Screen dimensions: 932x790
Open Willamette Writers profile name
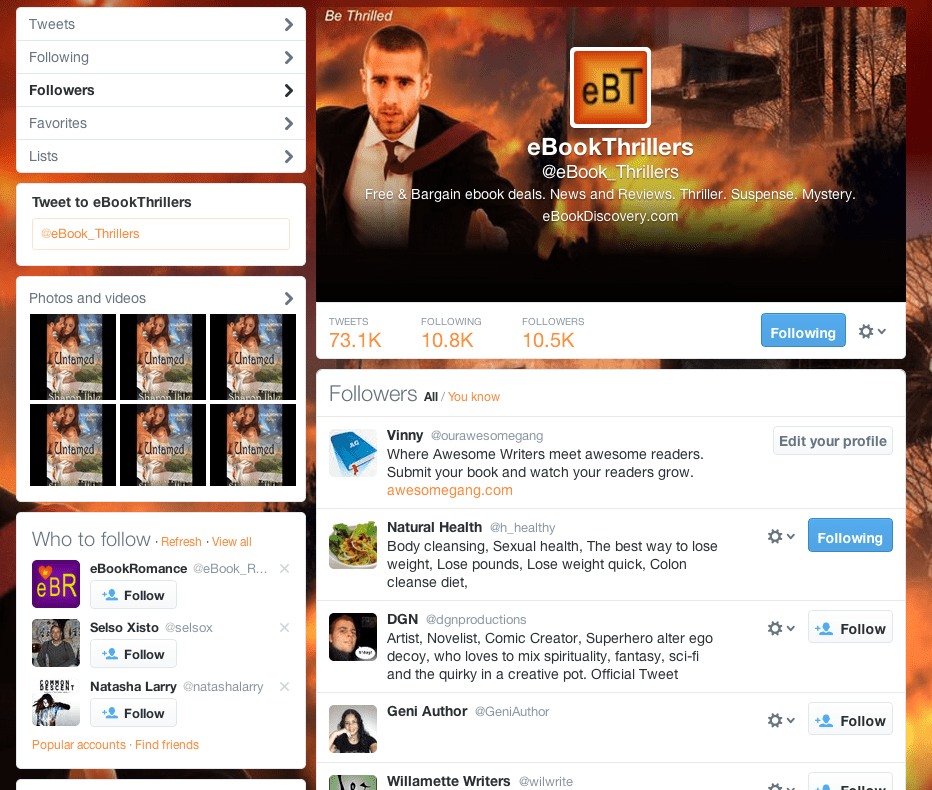pyautogui.click(x=449, y=781)
